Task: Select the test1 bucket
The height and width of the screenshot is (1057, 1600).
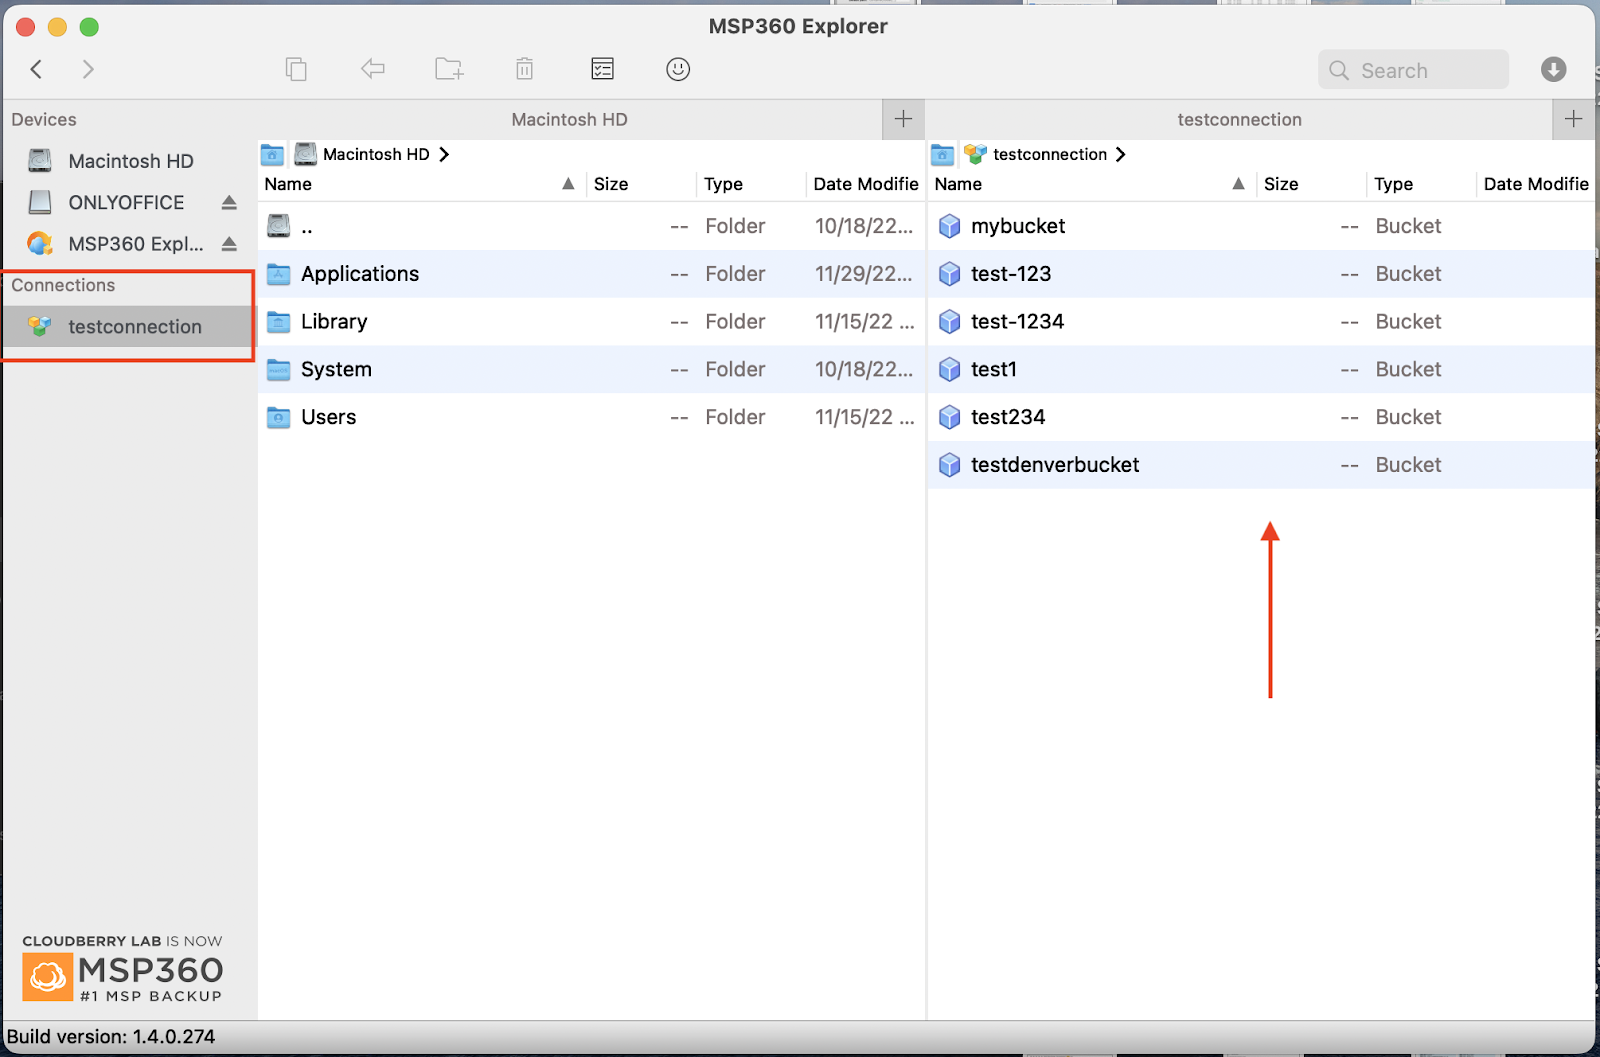Action: [x=1261, y=369]
